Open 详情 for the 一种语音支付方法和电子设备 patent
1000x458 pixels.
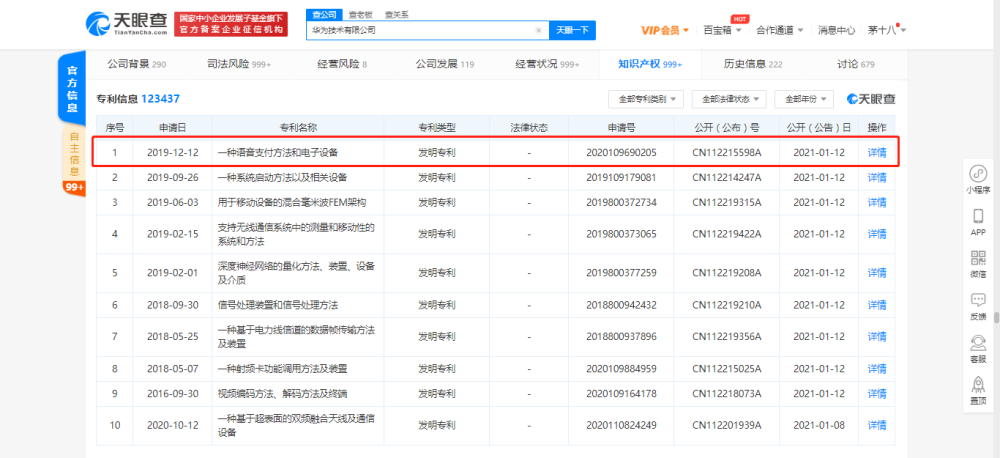click(x=877, y=152)
